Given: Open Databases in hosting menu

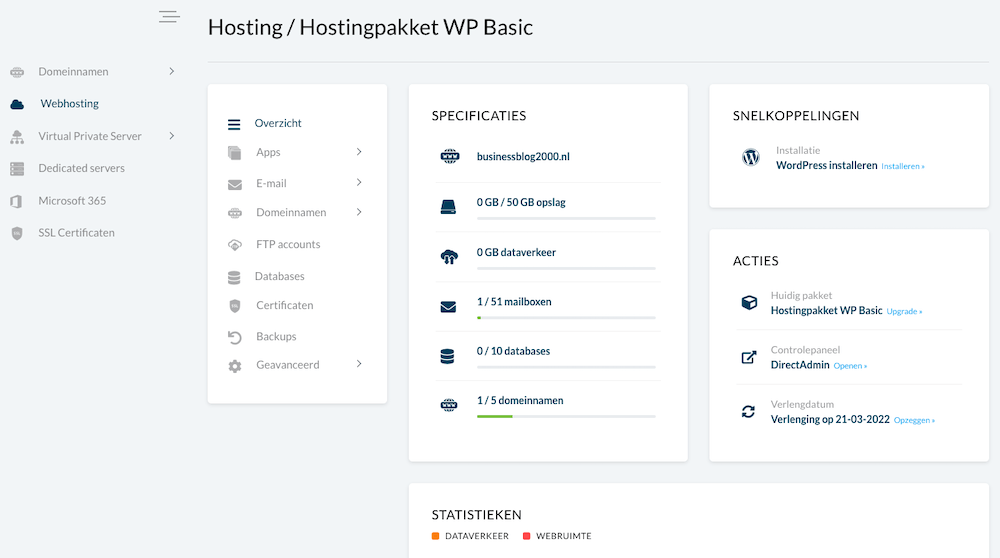Looking at the screenshot, I should click(279, 276).
